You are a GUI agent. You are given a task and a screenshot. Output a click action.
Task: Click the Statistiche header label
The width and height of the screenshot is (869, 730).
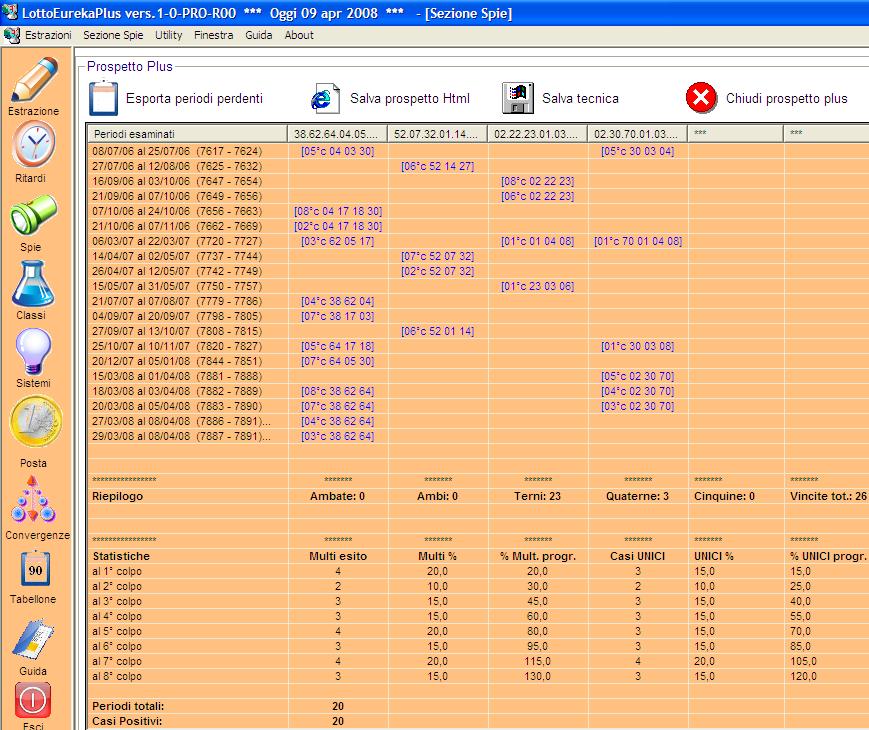pyautogui.click(x=121, y=556)
